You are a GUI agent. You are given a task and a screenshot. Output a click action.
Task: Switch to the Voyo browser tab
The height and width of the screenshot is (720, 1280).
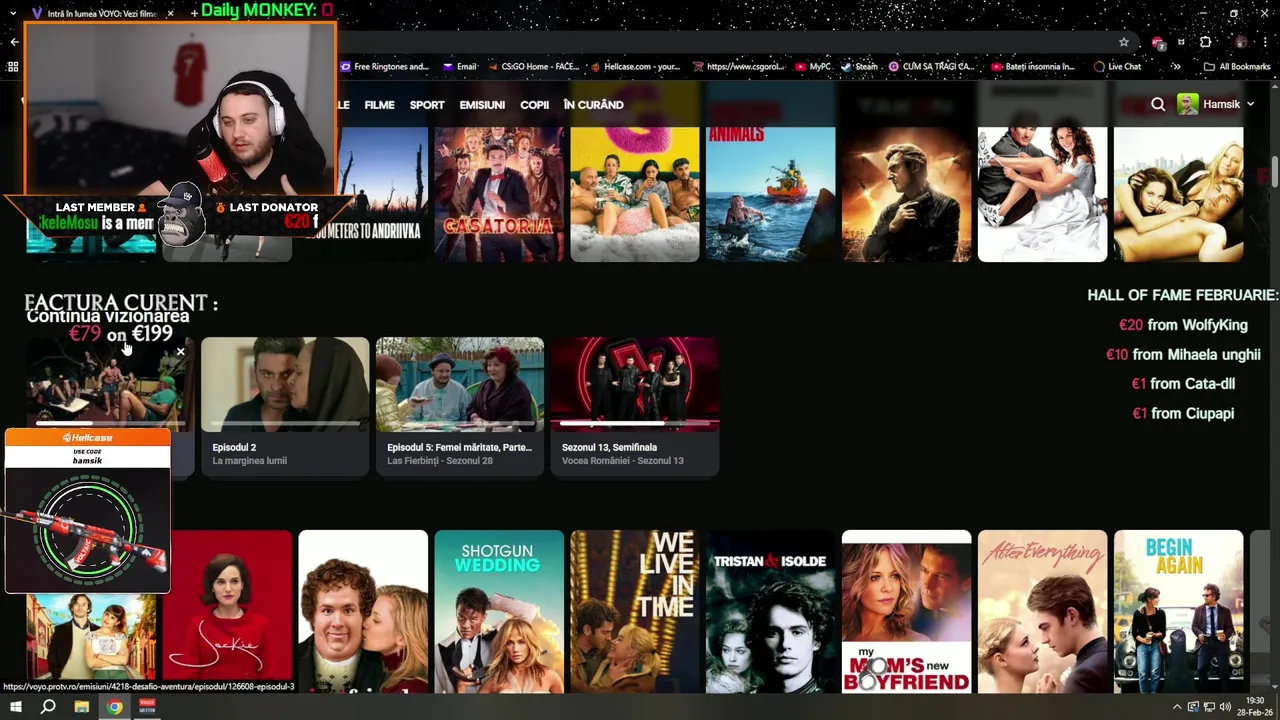[x=100, y=13]
